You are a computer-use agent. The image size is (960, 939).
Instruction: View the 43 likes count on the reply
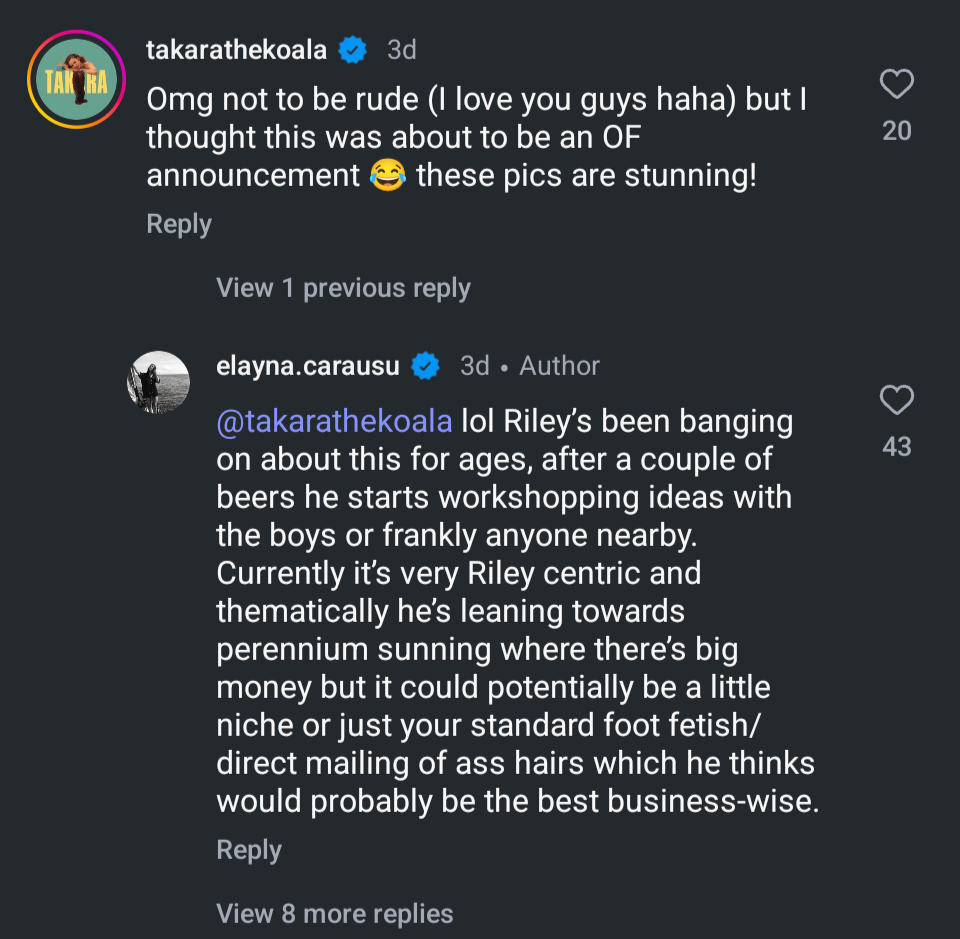coord(897,447)
